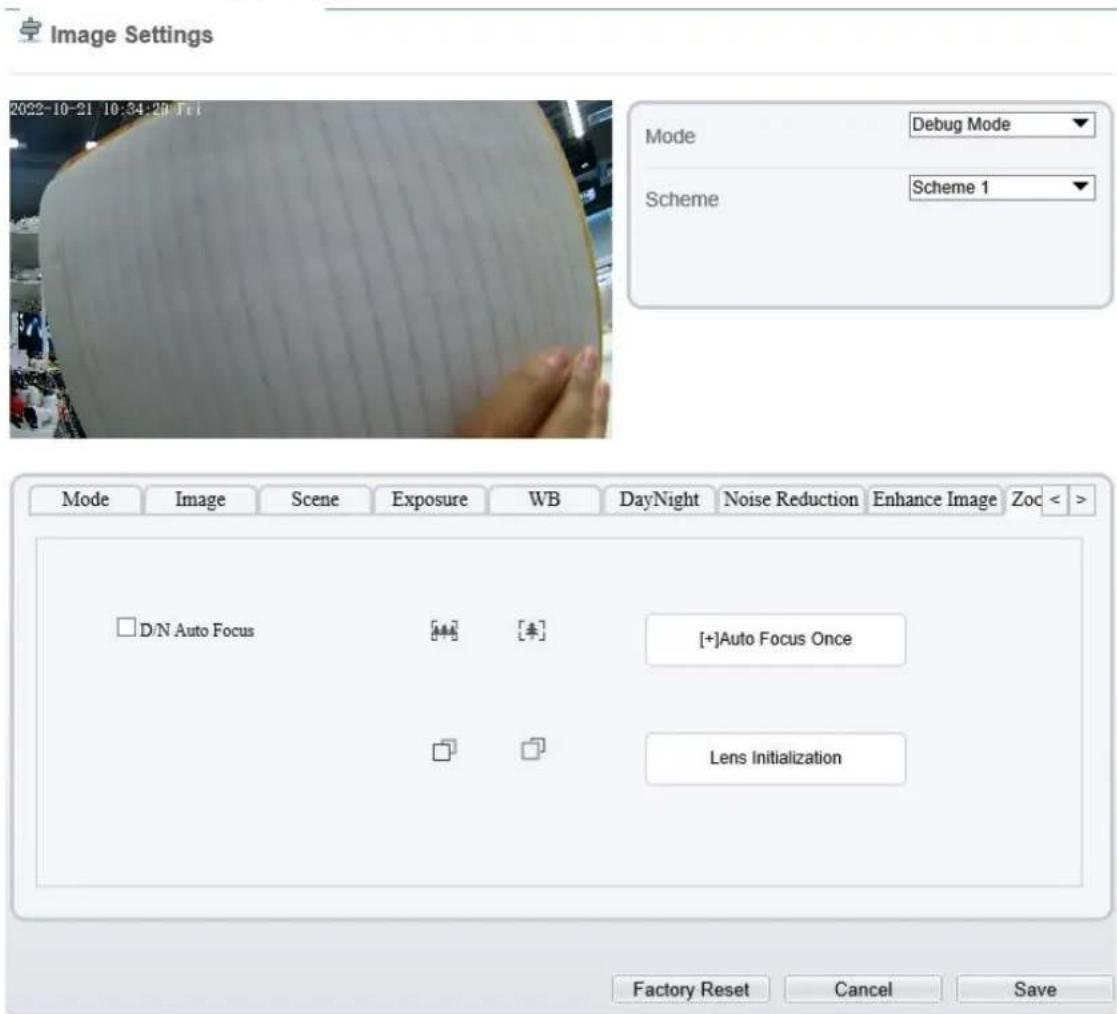Save the image settings

pos(1034,990)
